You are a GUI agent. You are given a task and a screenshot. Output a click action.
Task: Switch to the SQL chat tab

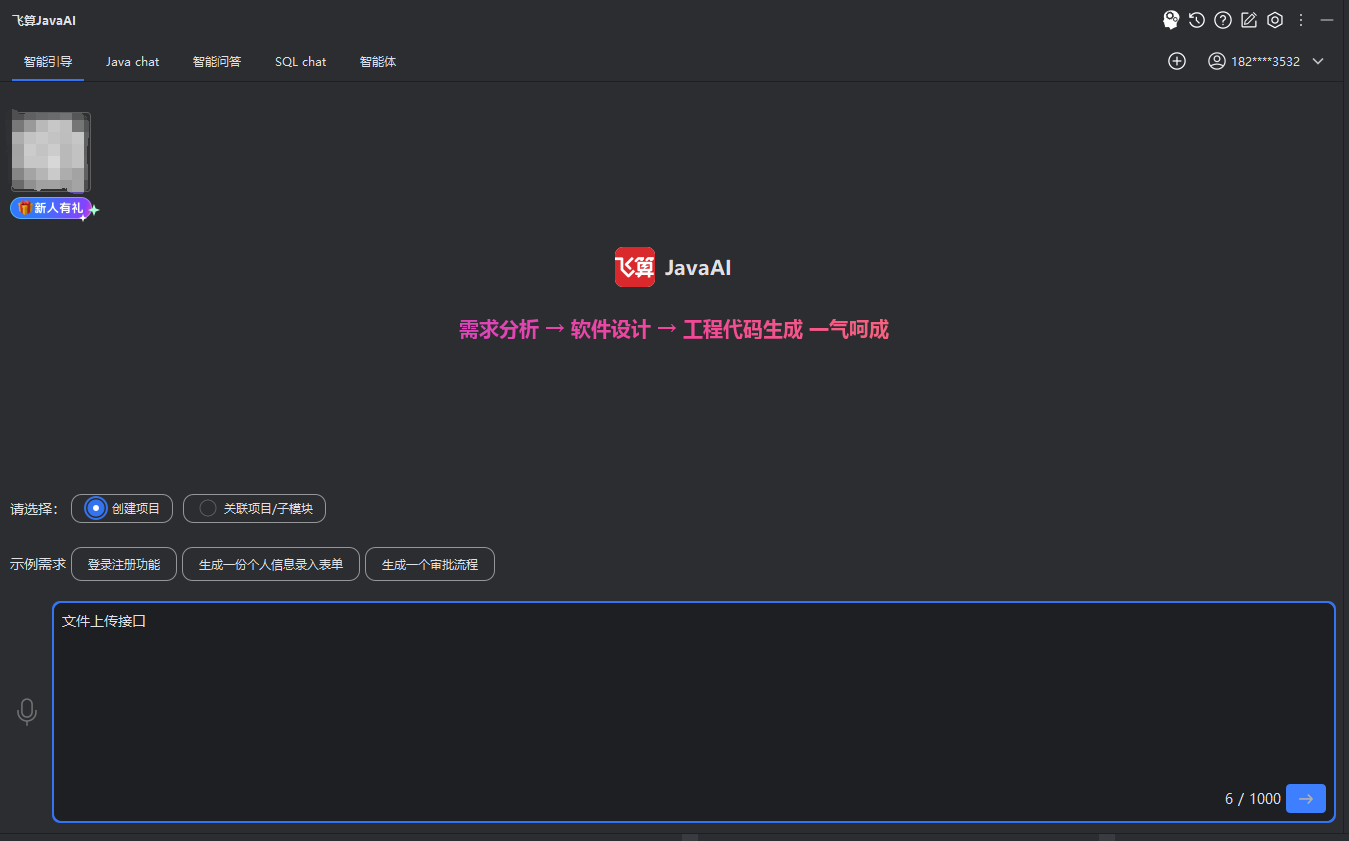coord(301,61)
